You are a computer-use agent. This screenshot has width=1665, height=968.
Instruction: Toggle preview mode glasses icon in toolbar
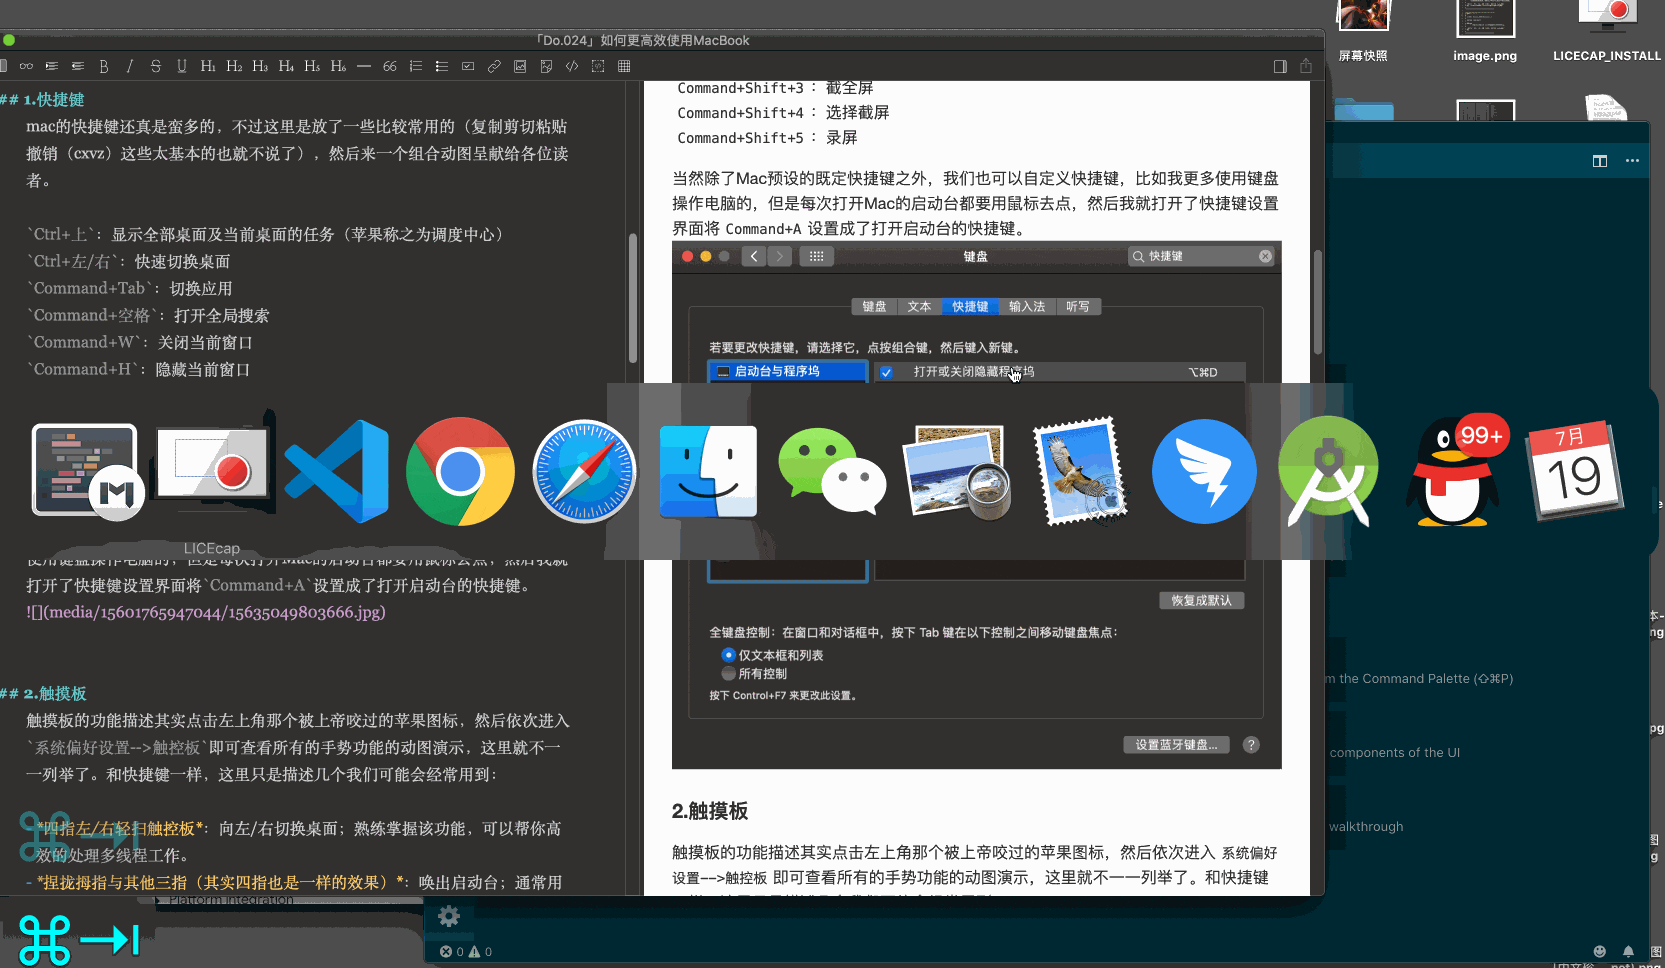(x=26, y=66)
